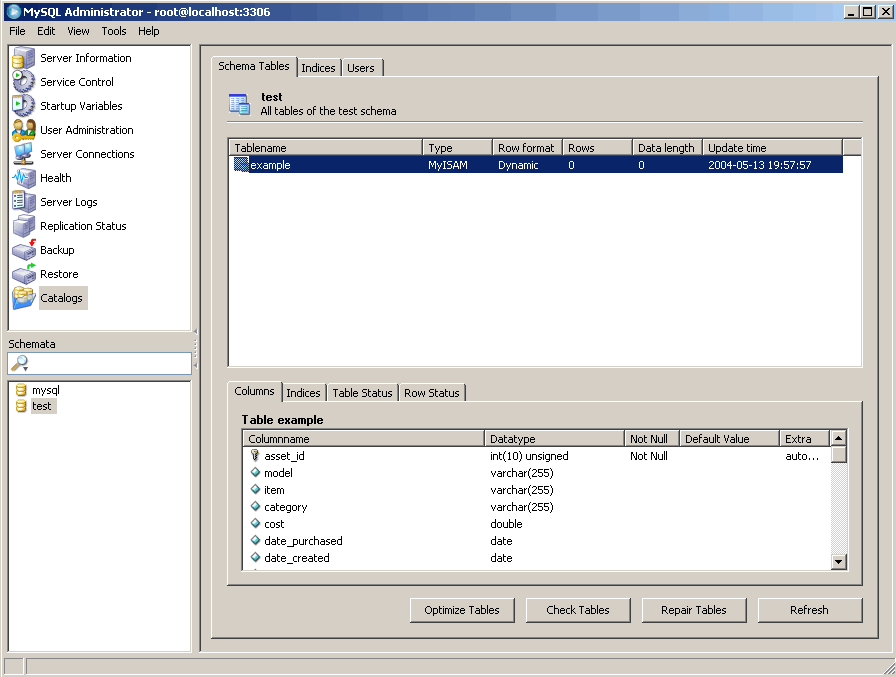Select the test schema in Schemata list
This screenshot has width=896, height=677.
[41, 406]
